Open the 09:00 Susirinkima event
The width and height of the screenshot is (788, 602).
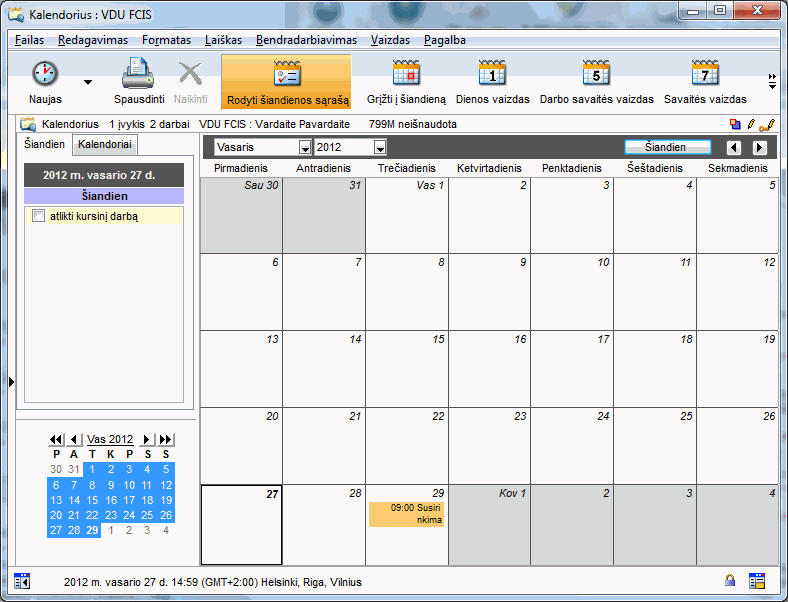[x=406, y=514]
